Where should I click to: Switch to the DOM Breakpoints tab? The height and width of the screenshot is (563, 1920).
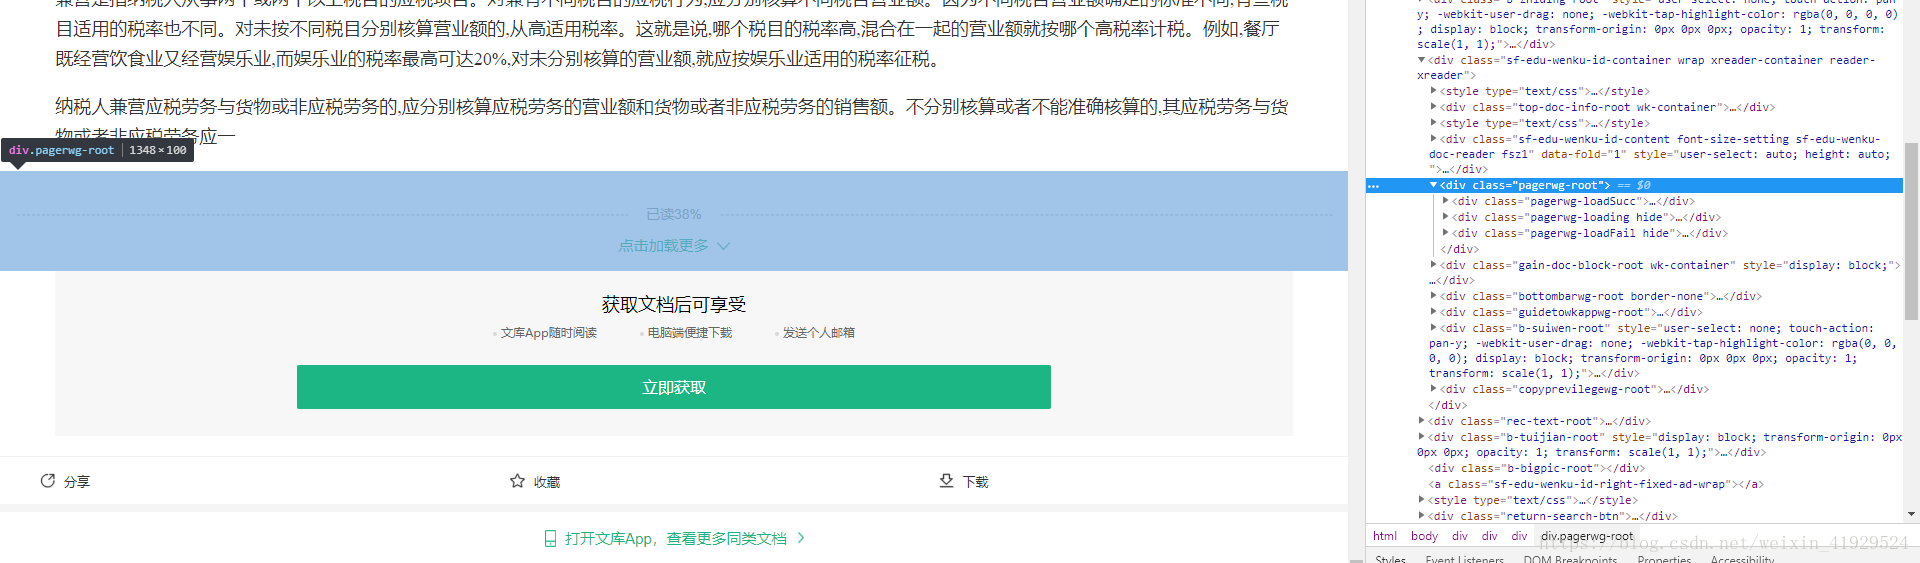pos(1570,558)
